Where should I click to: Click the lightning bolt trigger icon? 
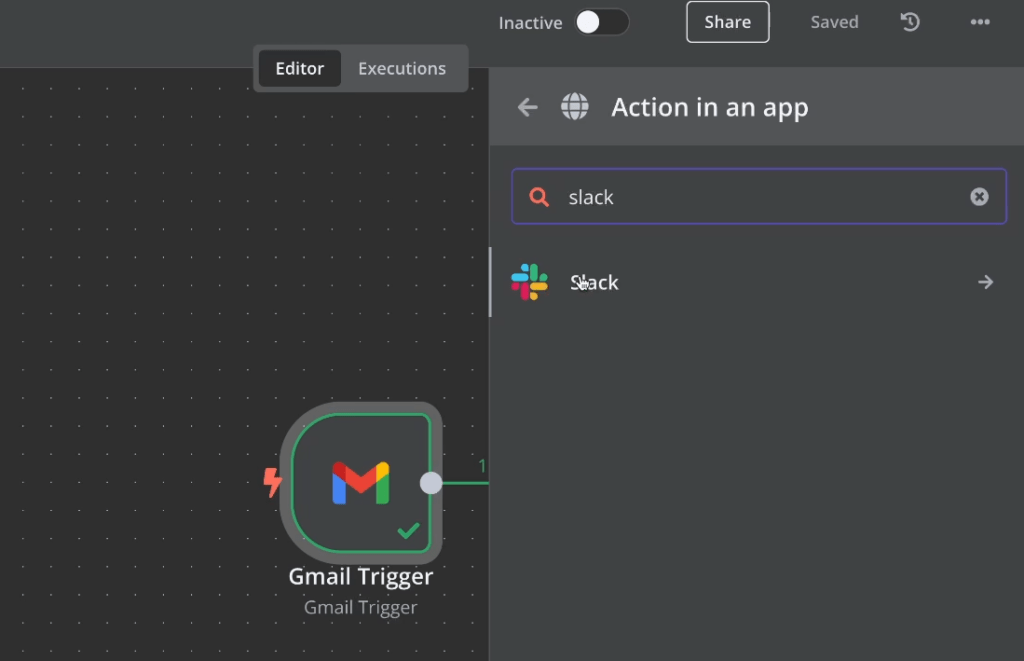pyautogui.click(x=272, y=482)
